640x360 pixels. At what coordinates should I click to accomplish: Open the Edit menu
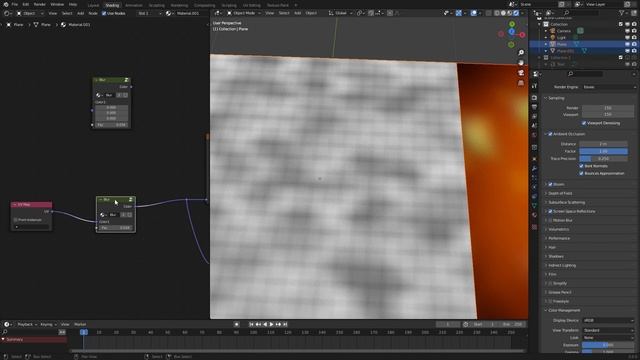click(26, 4)
